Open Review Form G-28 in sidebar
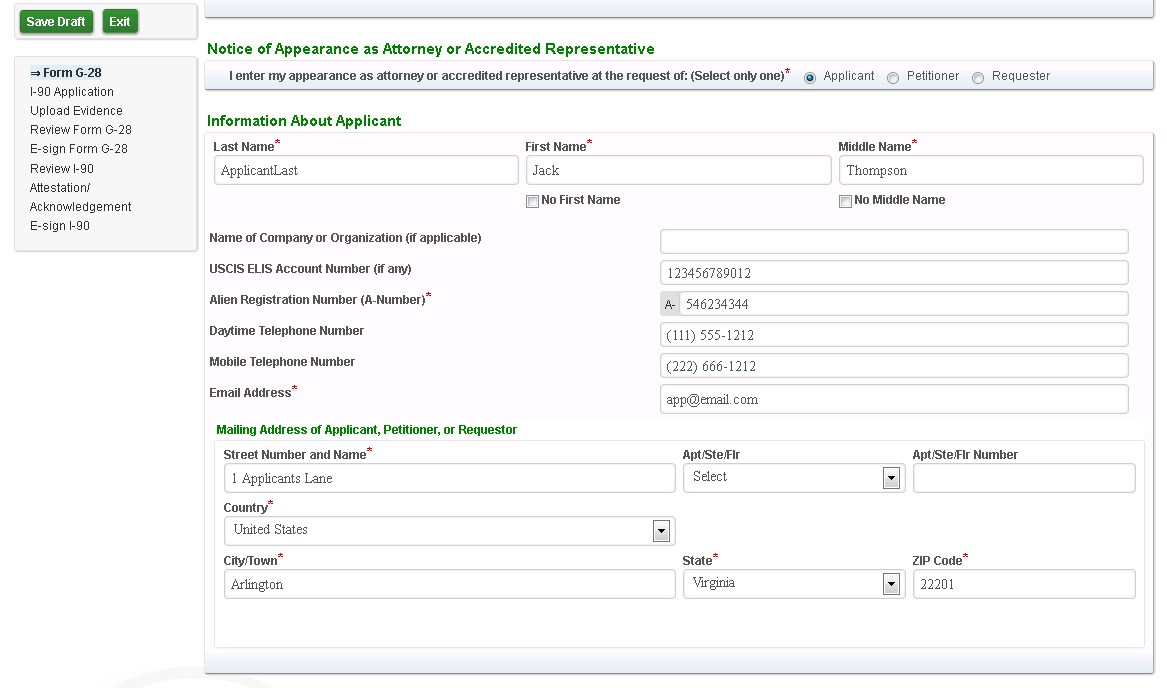Image resolution: width=1167 pixels, height=688 pixels. tap(81, 130)
